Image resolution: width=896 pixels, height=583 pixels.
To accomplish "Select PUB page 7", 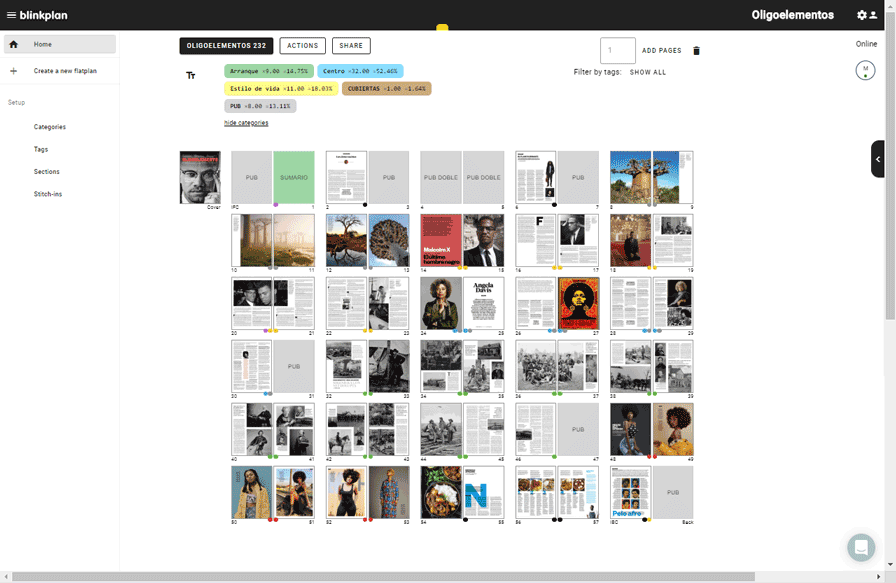I will 578,177.
